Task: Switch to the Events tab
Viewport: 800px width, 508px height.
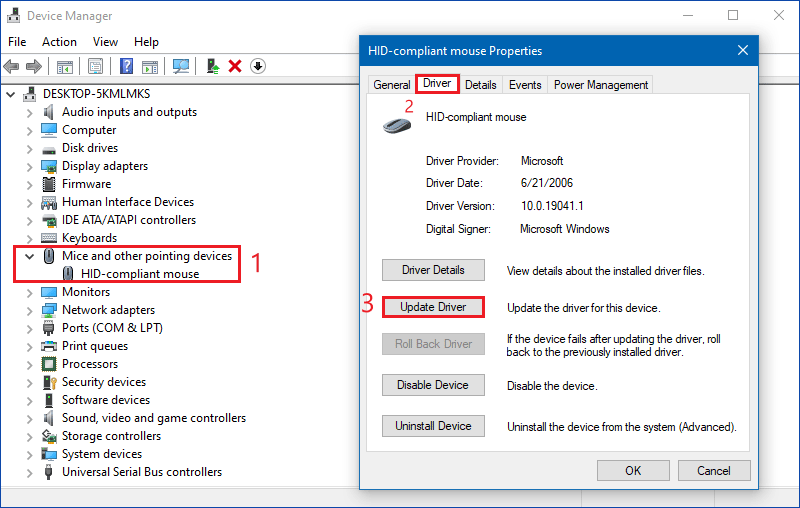Action: 525,85
